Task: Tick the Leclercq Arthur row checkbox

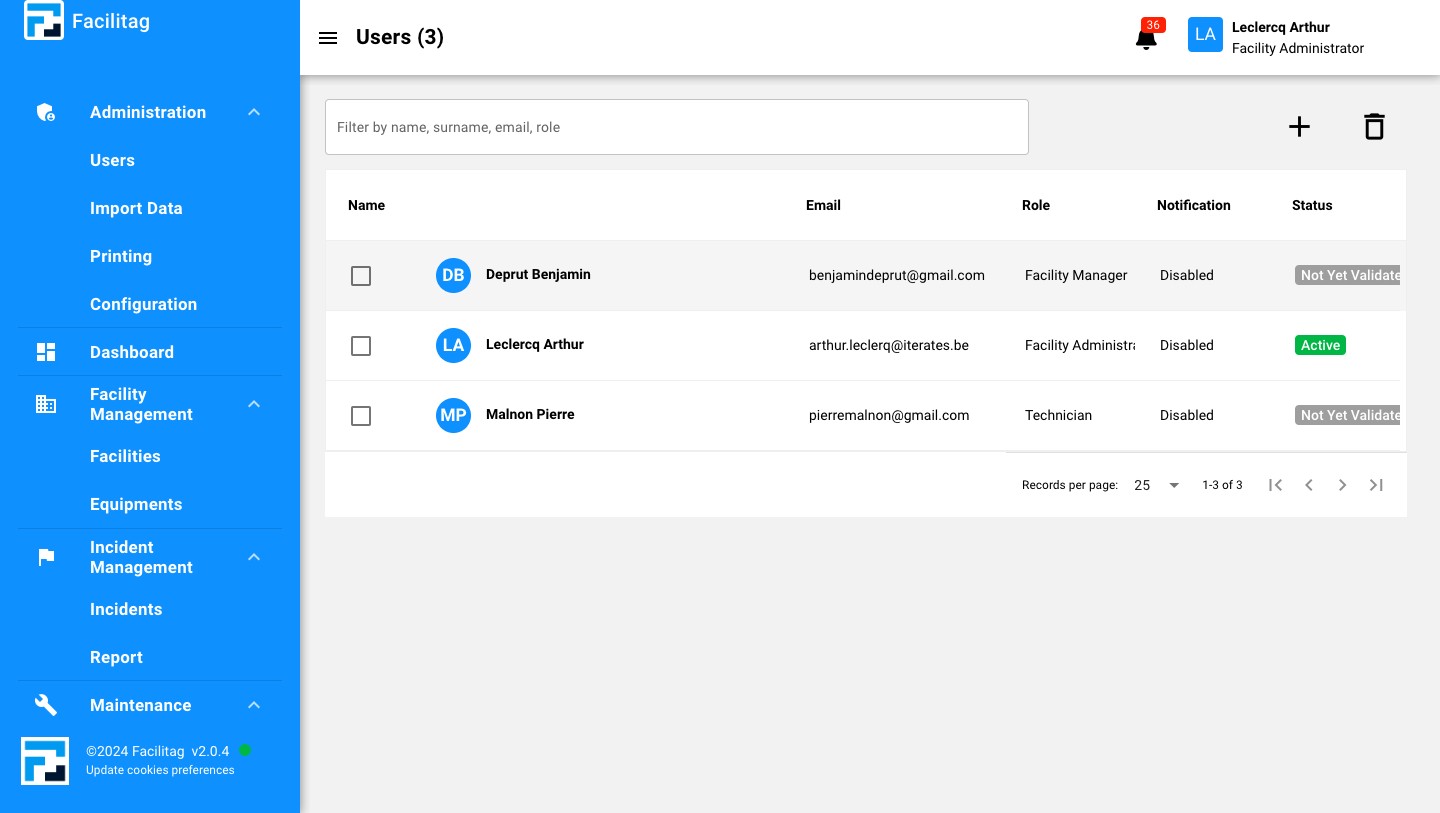Action: (x=361, y=346)
